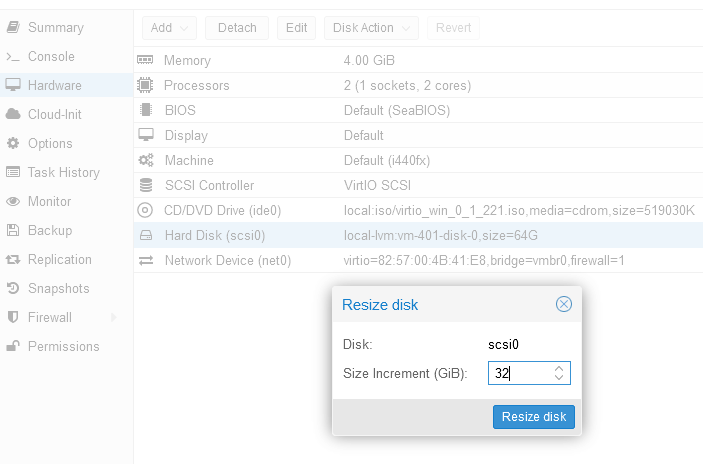Select the Replication arrows icon
This screenshot has width=703, height=464.
tap(13, 260)
